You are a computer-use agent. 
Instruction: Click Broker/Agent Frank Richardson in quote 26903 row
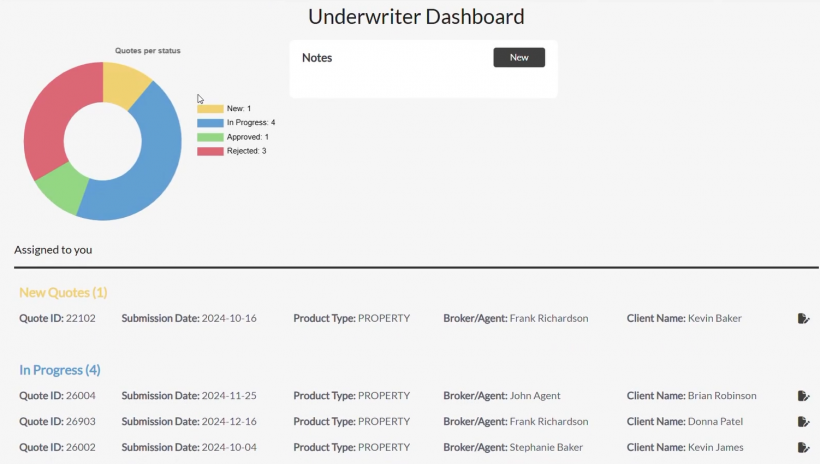516,421
